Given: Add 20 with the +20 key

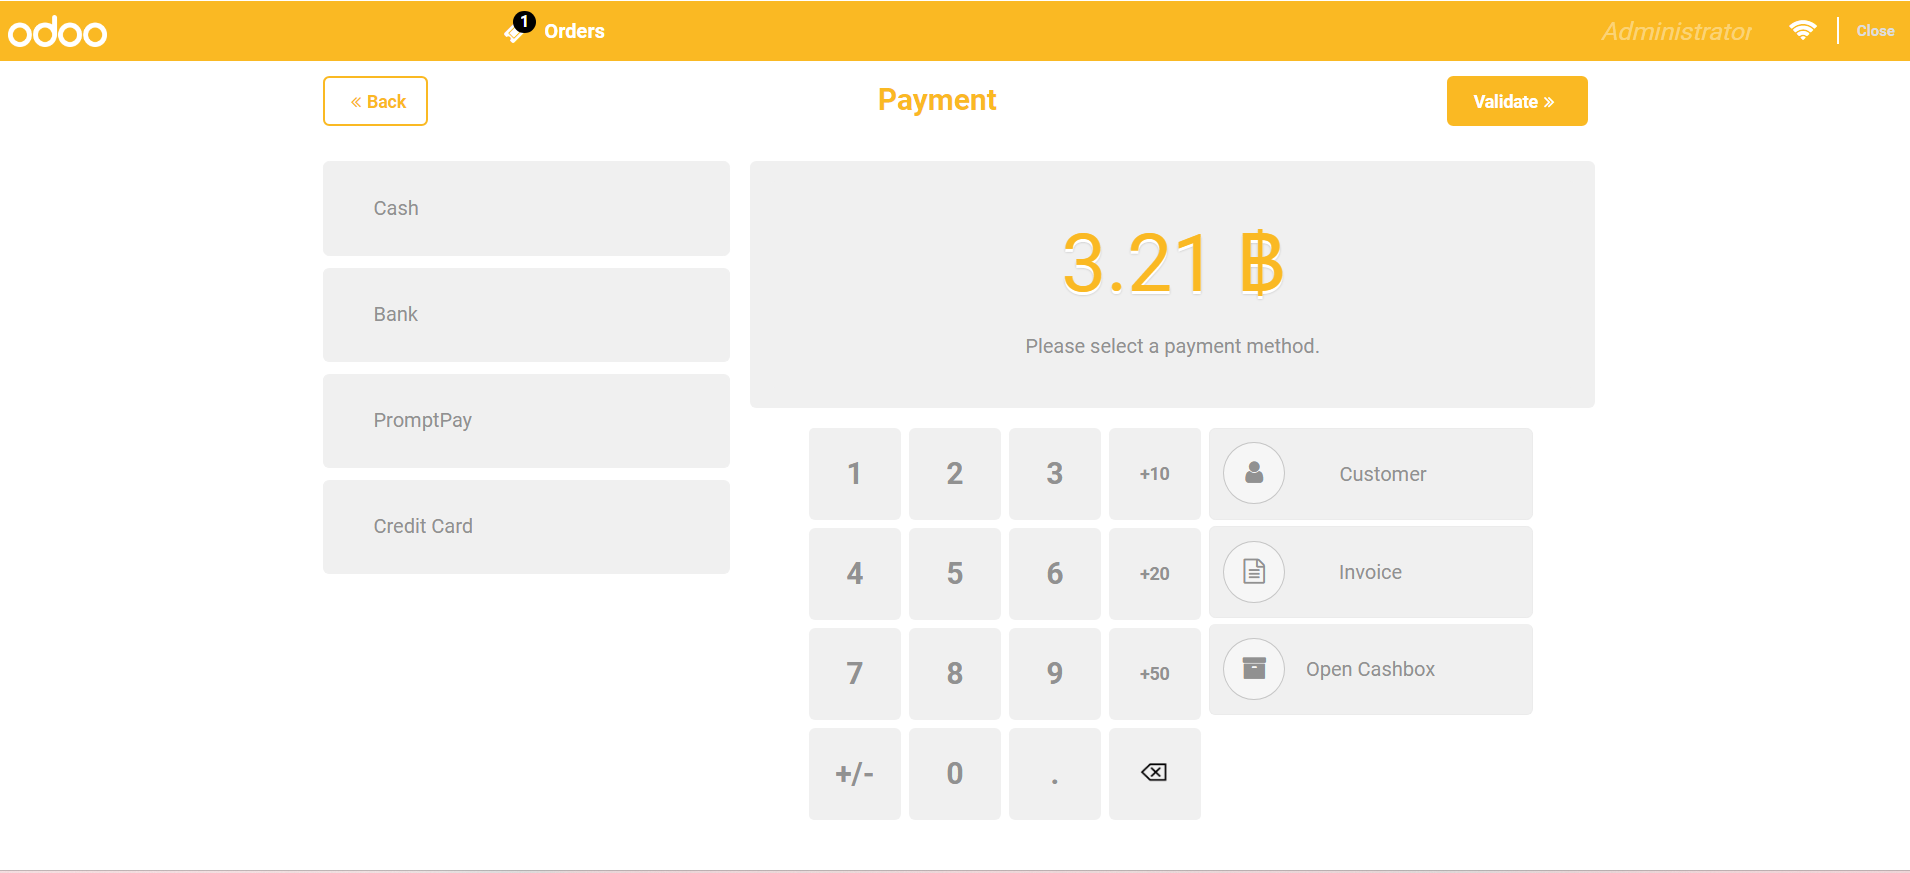Looking at the screenshot, I should tap(1155, 573).
